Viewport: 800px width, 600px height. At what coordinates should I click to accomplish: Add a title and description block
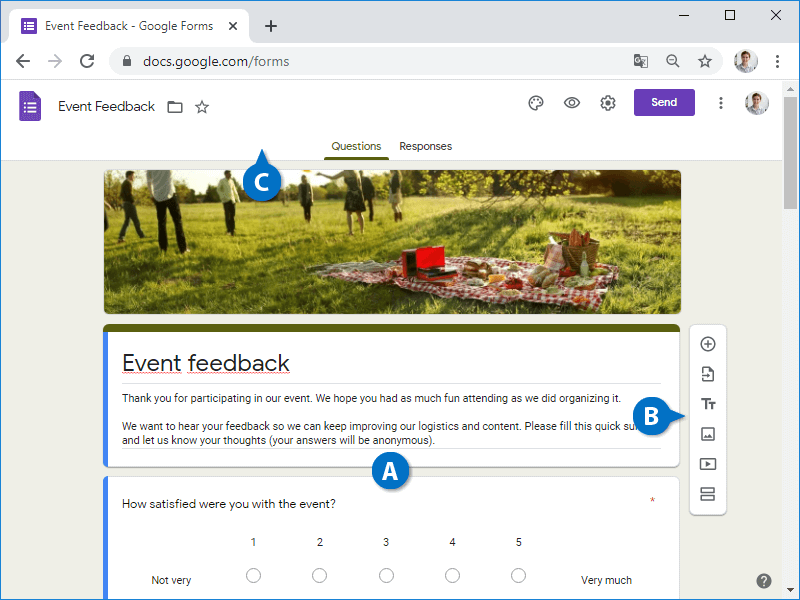(x=708, y=404)
